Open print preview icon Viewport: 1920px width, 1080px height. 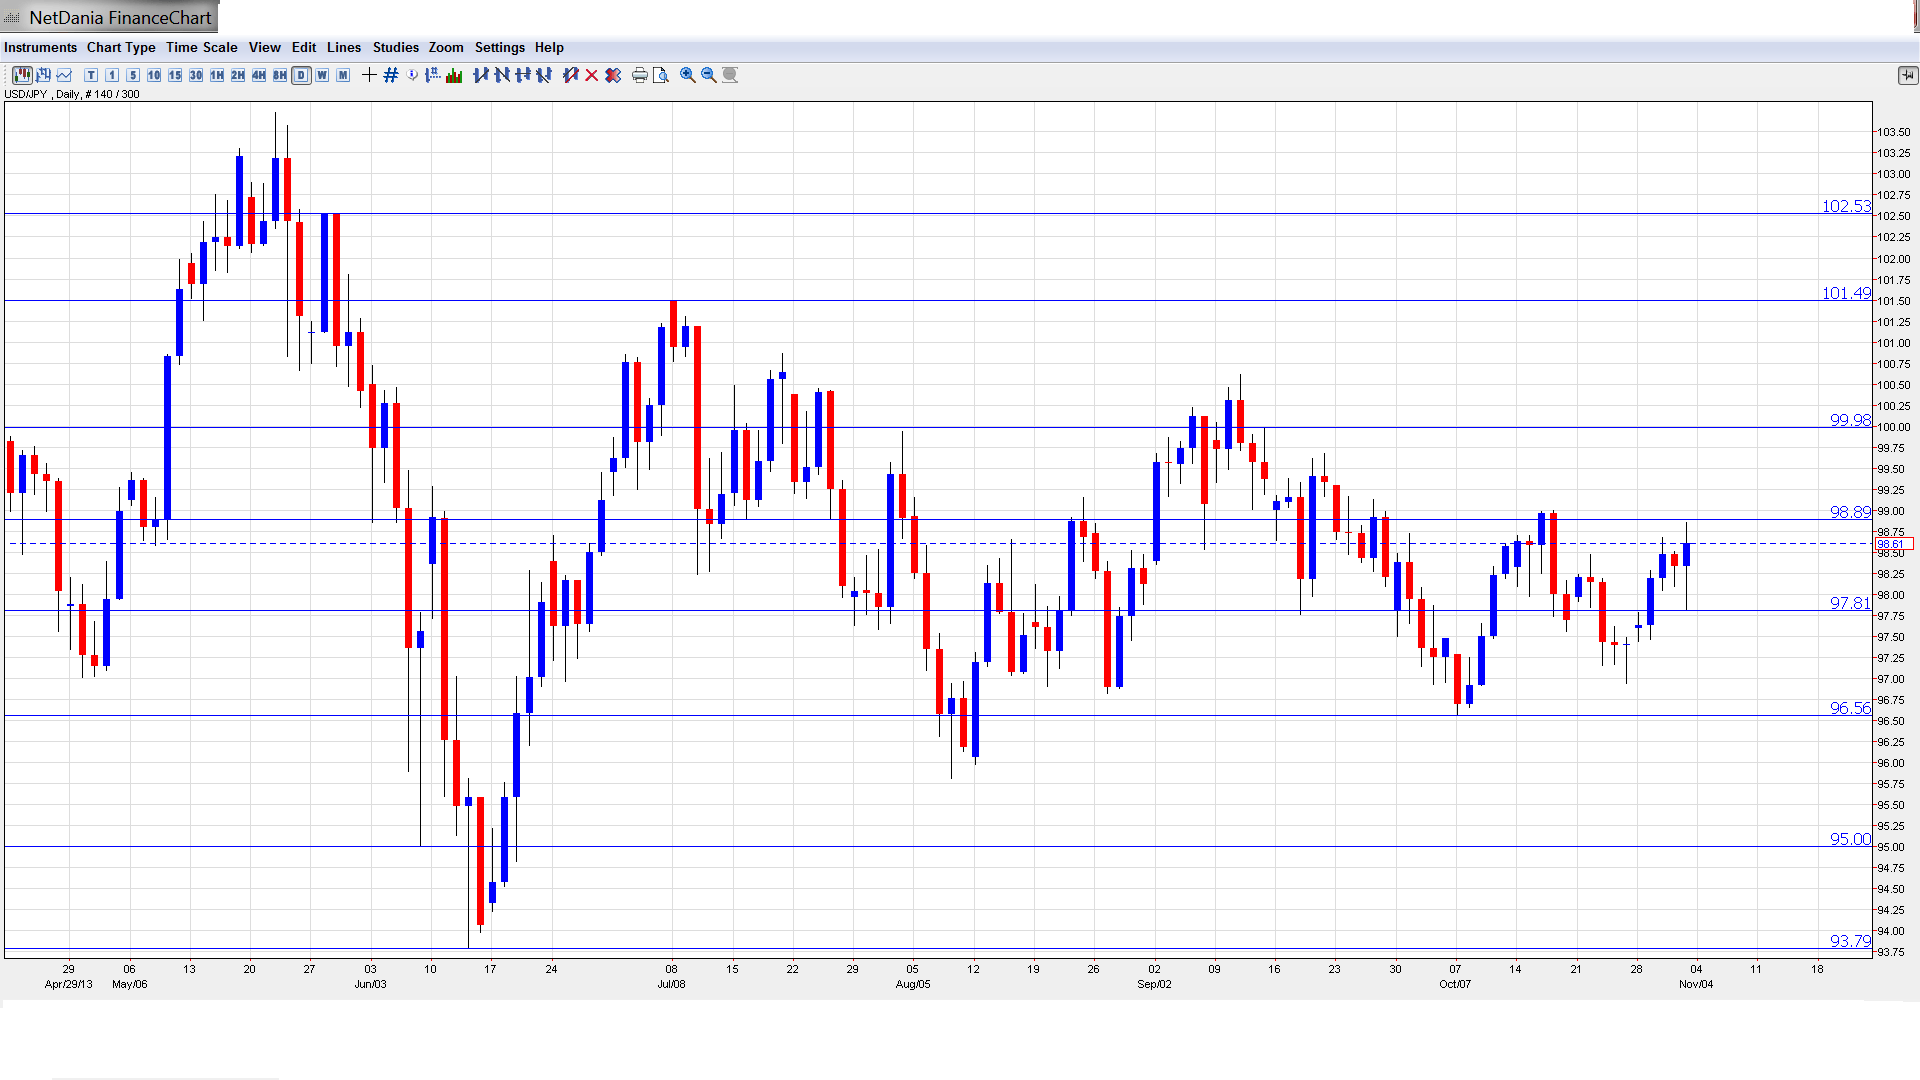coord(661,75)
